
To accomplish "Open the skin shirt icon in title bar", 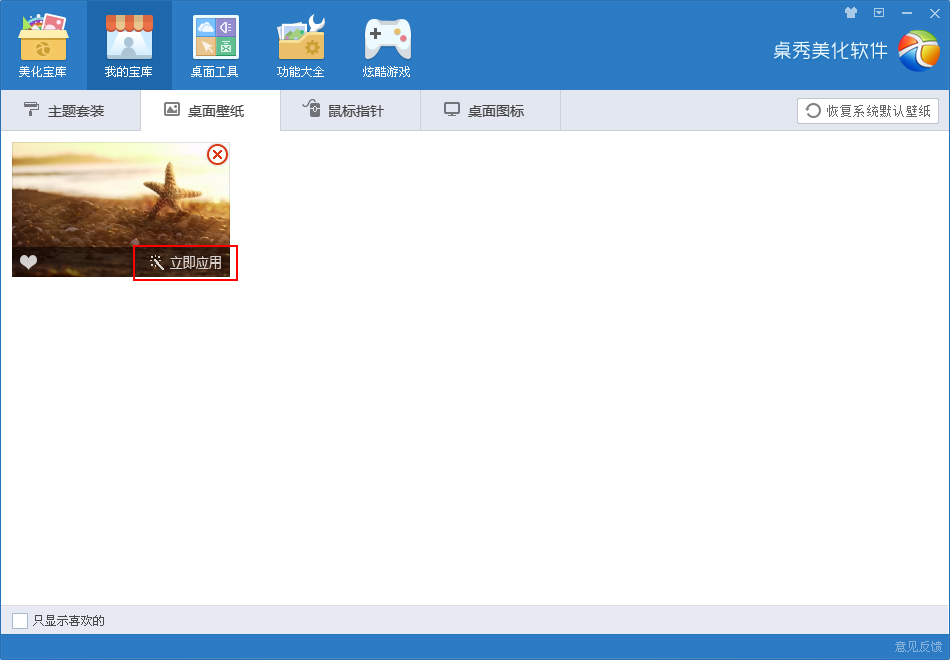I will [x=851, y=13].
